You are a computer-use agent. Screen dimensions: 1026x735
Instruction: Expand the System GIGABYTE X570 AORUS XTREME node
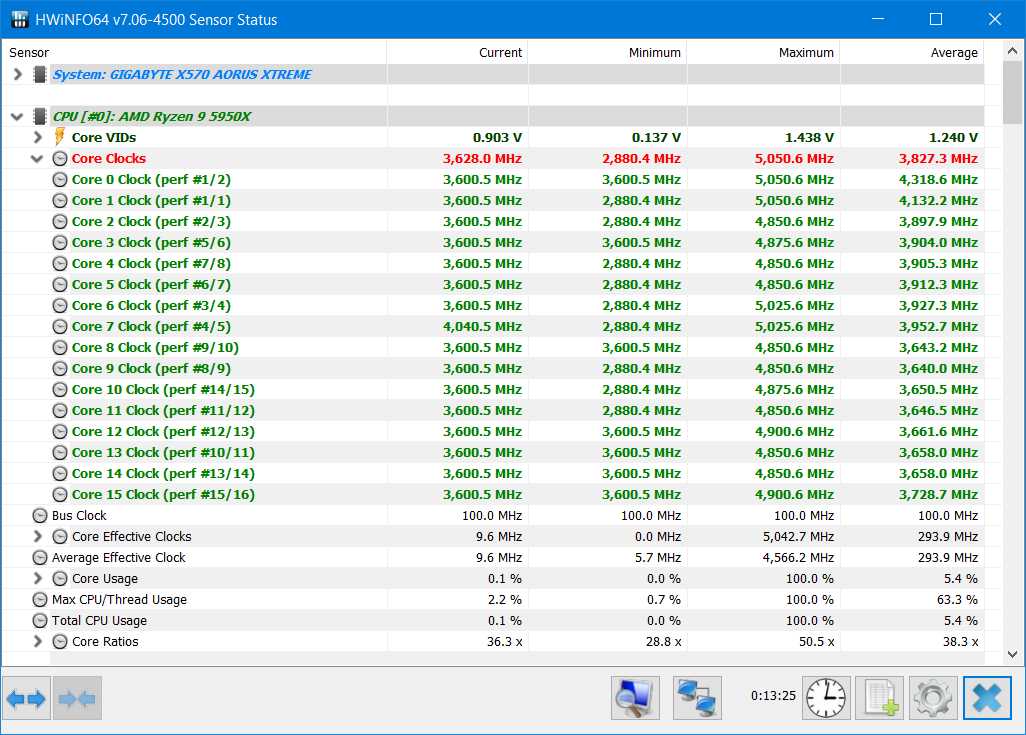pos(18,75)
